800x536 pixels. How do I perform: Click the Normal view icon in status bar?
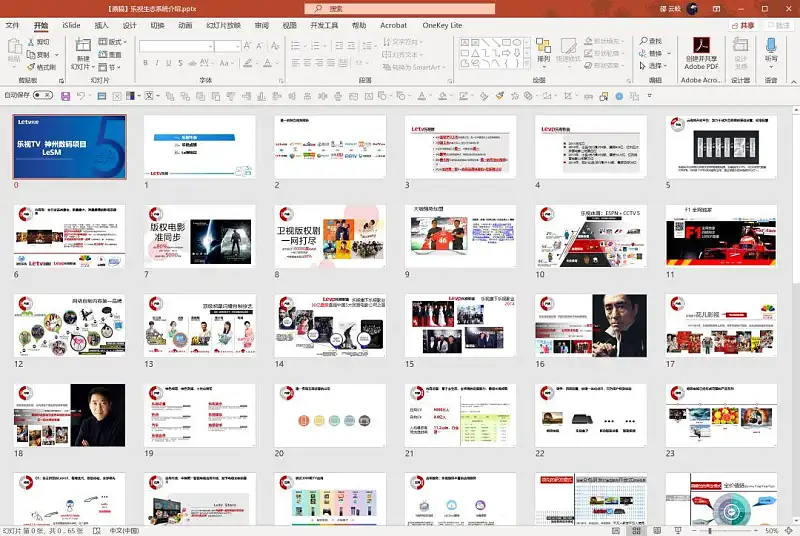coord(616,531)
